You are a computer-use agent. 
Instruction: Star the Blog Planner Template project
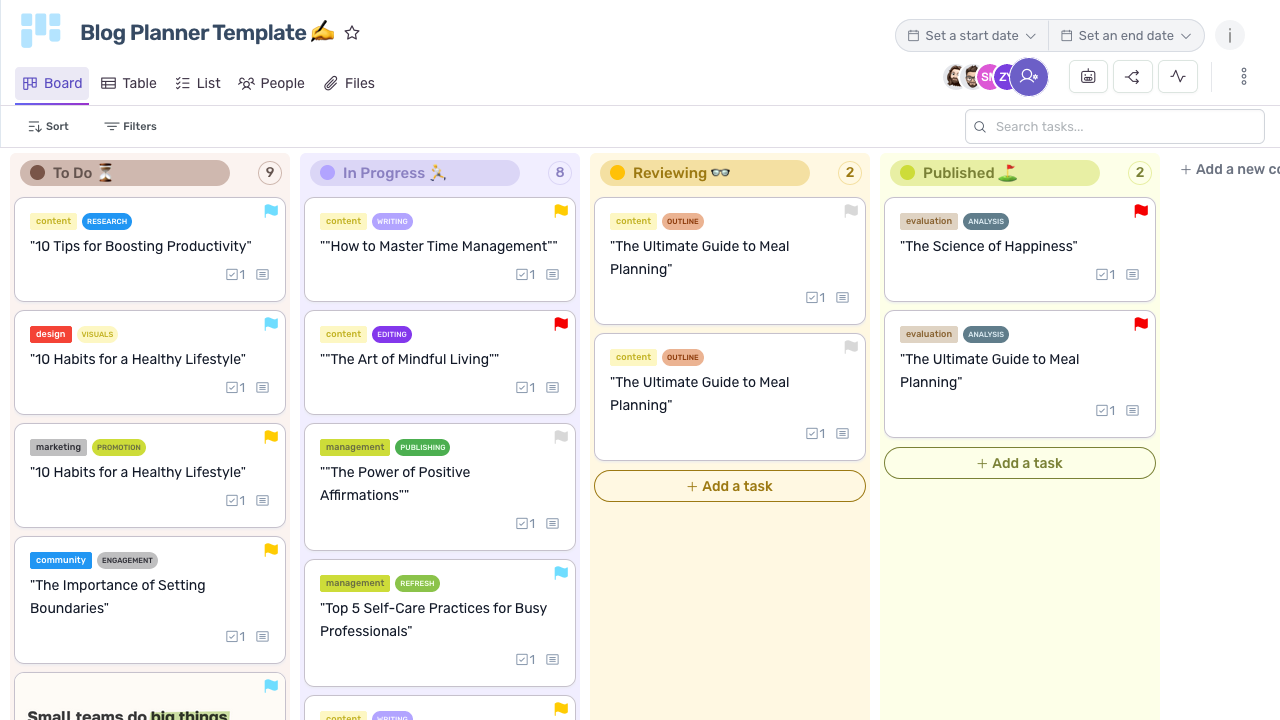352,33
